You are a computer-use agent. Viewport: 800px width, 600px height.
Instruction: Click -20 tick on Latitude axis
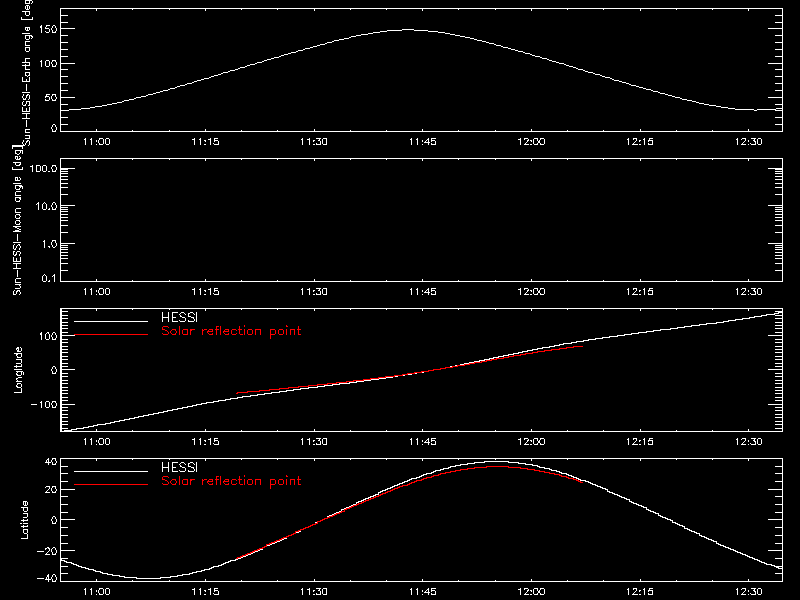[47, 551]
